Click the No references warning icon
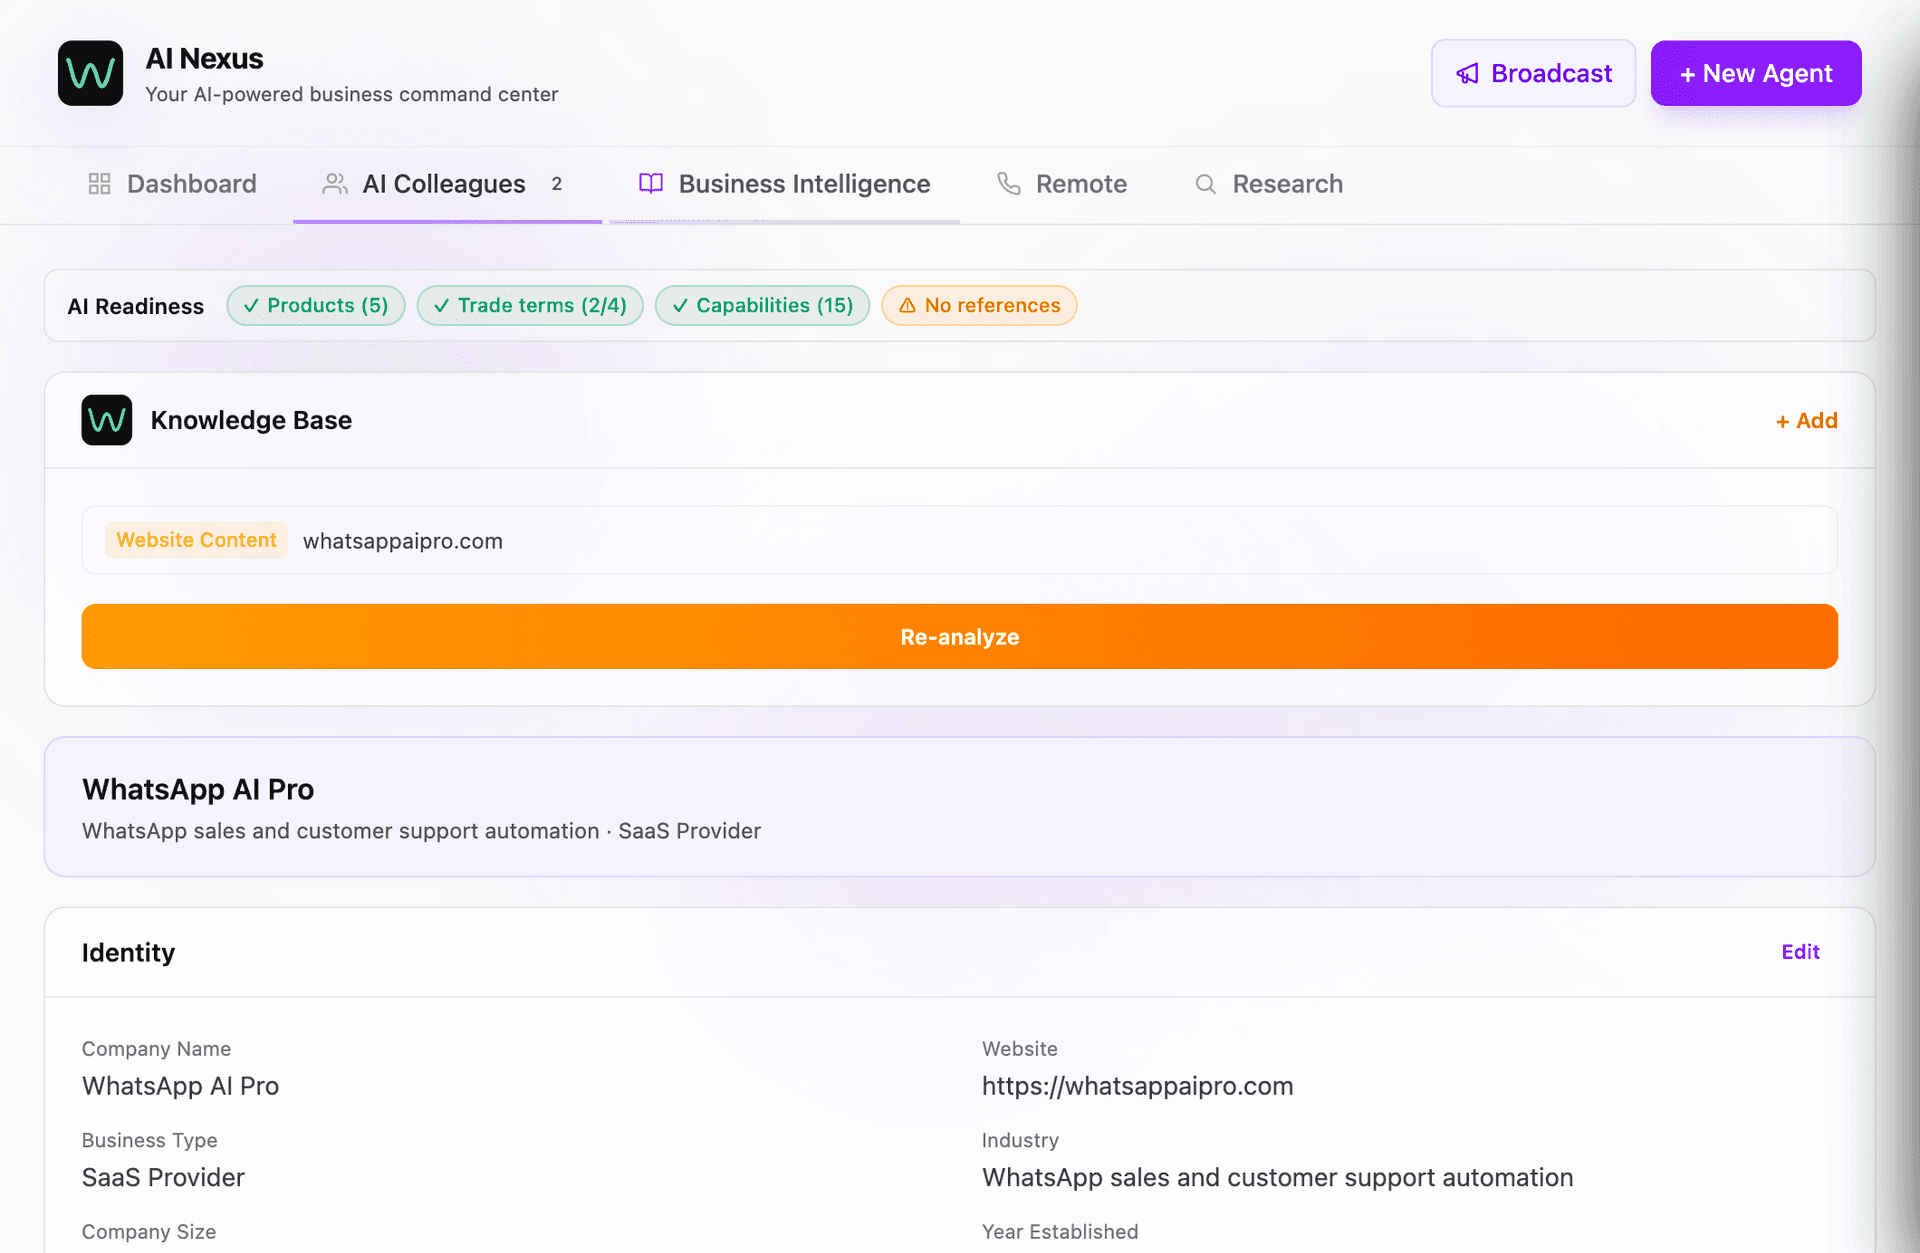The image size is (1920, 1253). click(x=907, y=306)
